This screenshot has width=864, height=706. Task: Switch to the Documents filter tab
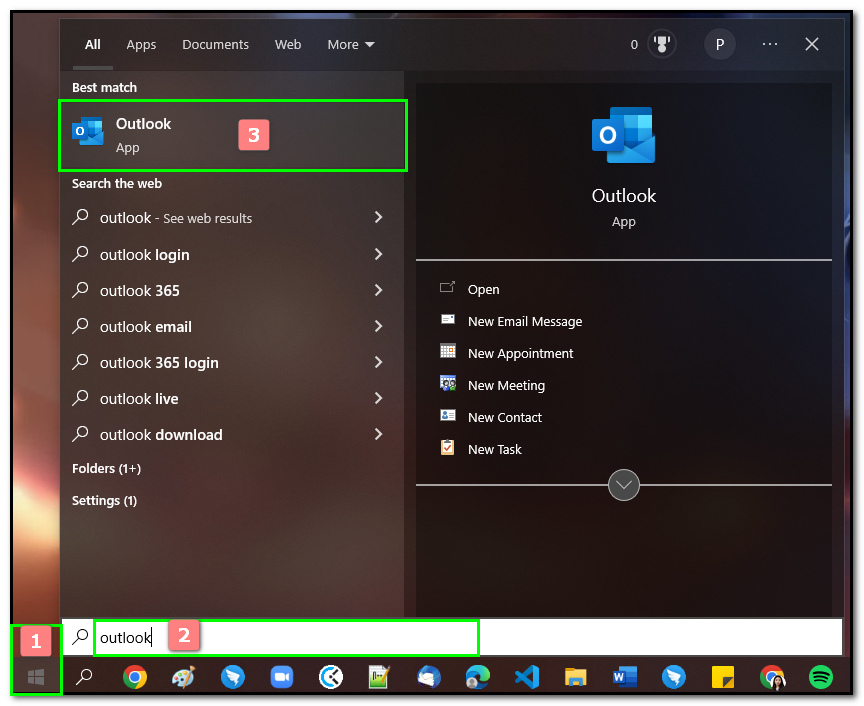tap(215, 45)
